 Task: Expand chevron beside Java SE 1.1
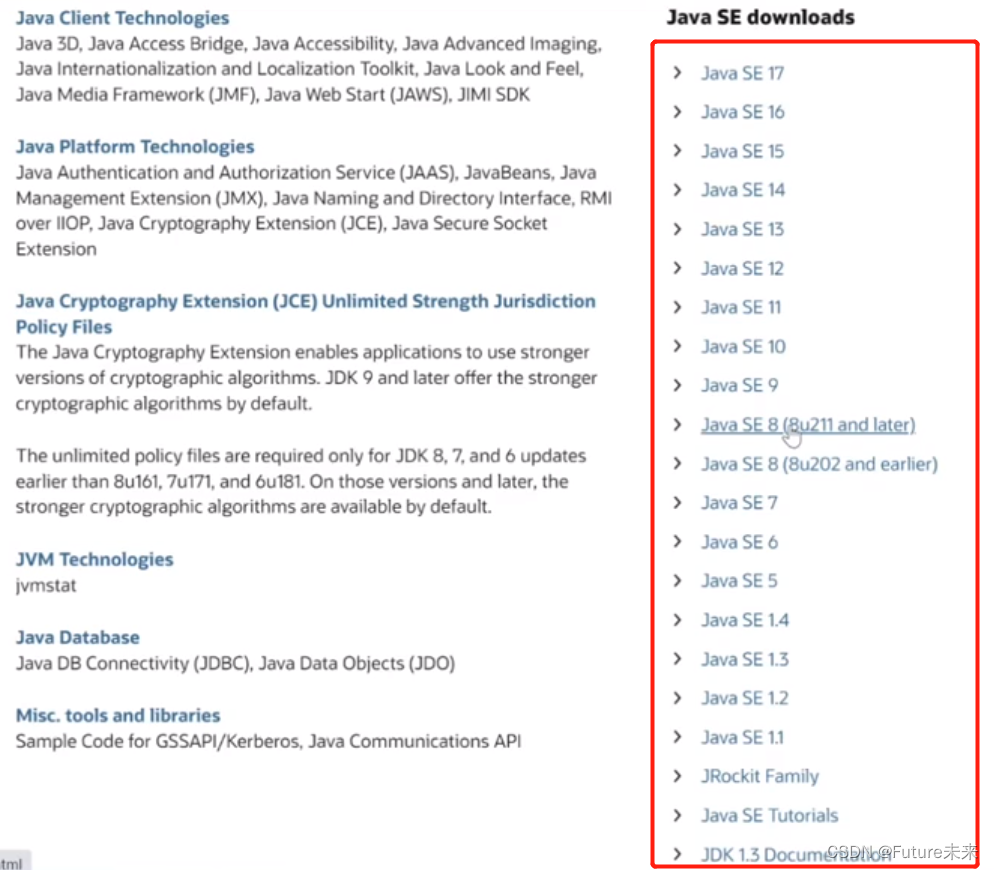(x=678, y=737)
